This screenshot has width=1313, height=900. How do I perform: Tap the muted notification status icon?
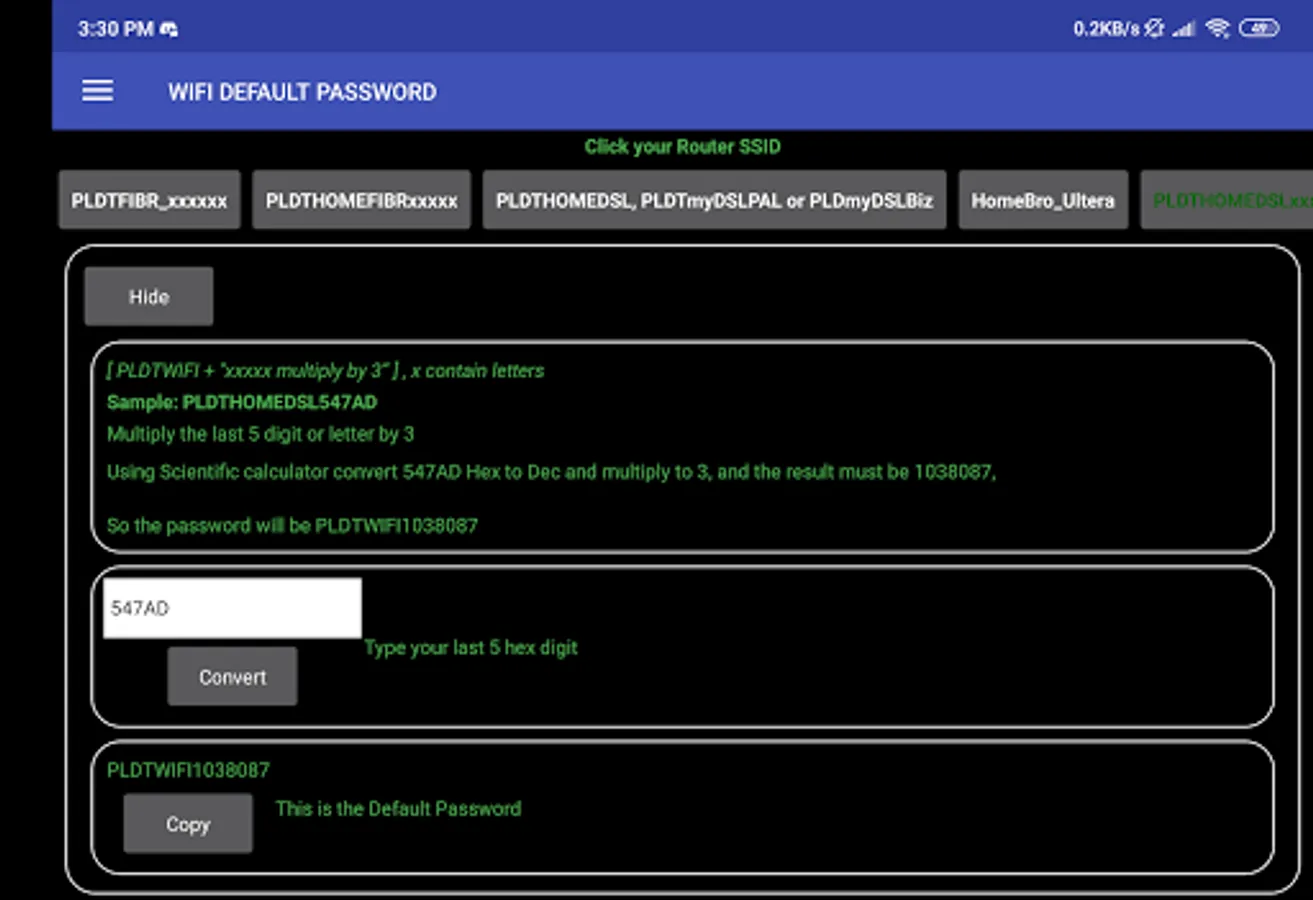point(1155,29)
